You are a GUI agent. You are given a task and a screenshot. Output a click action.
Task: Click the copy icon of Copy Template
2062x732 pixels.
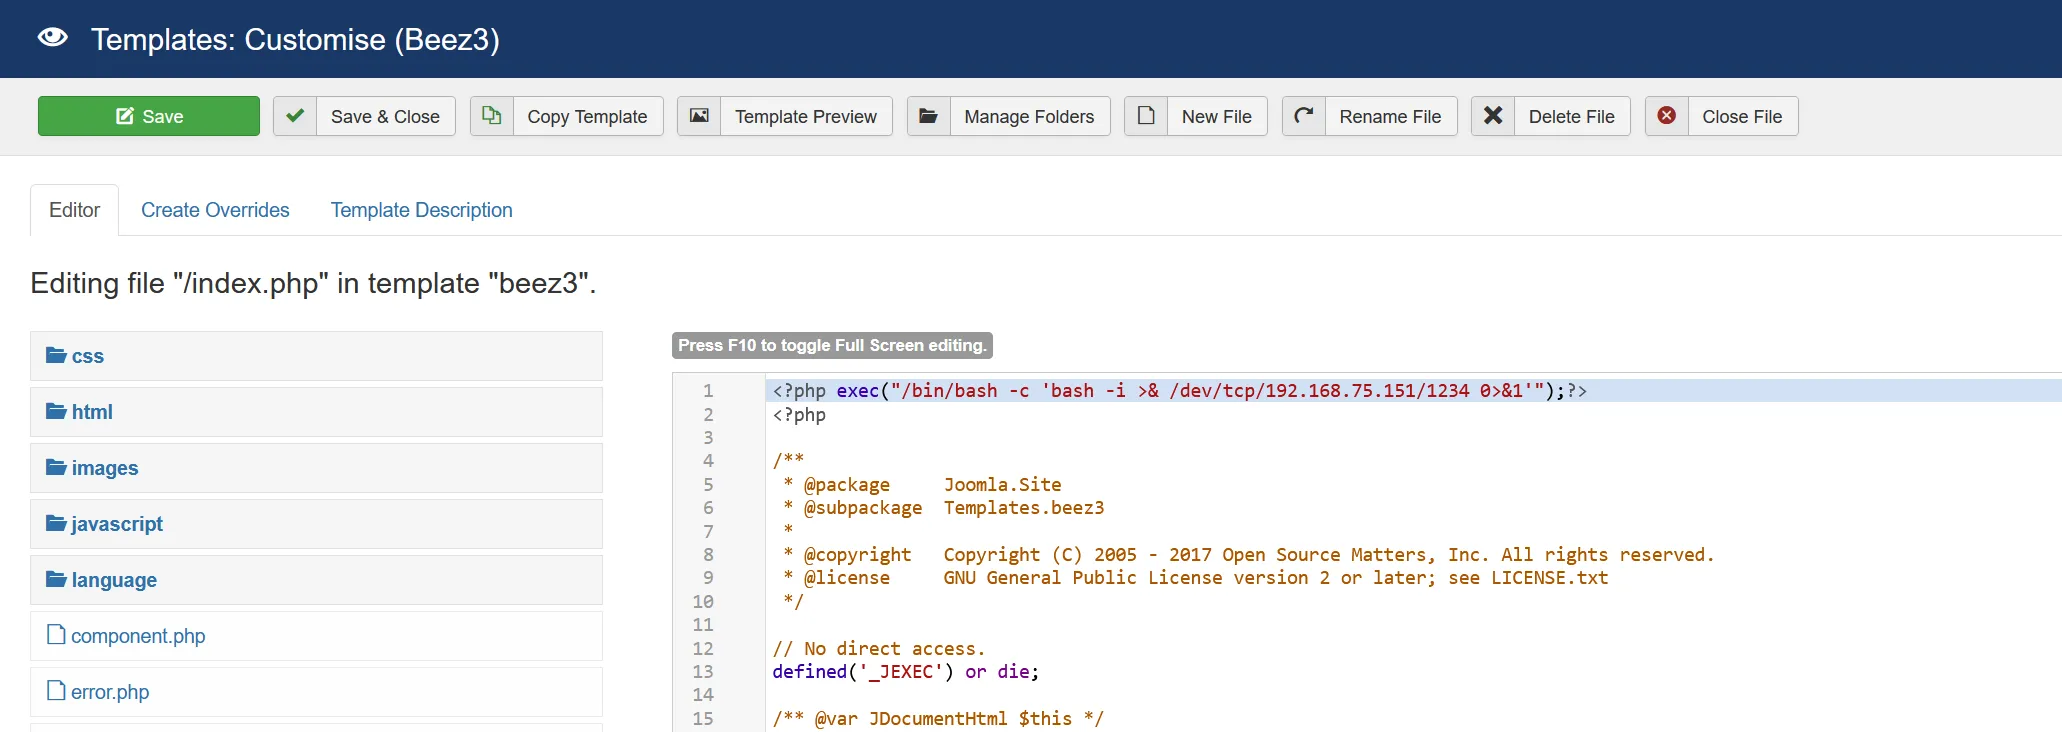(x=492, y=116)
